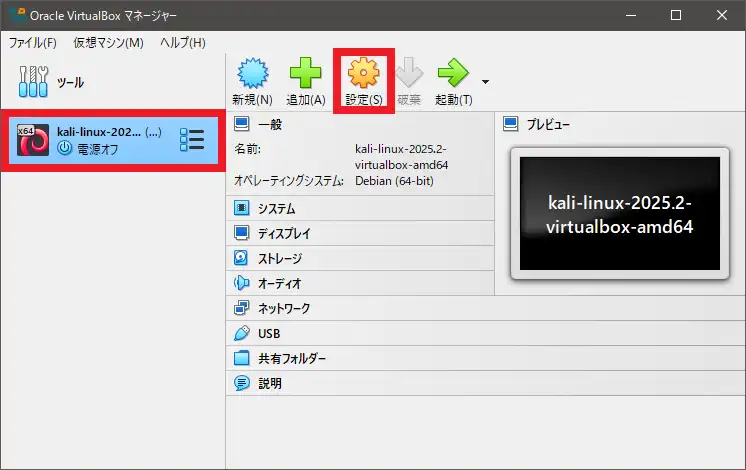Open dropdown arrow next to 起動(T)

485,82
